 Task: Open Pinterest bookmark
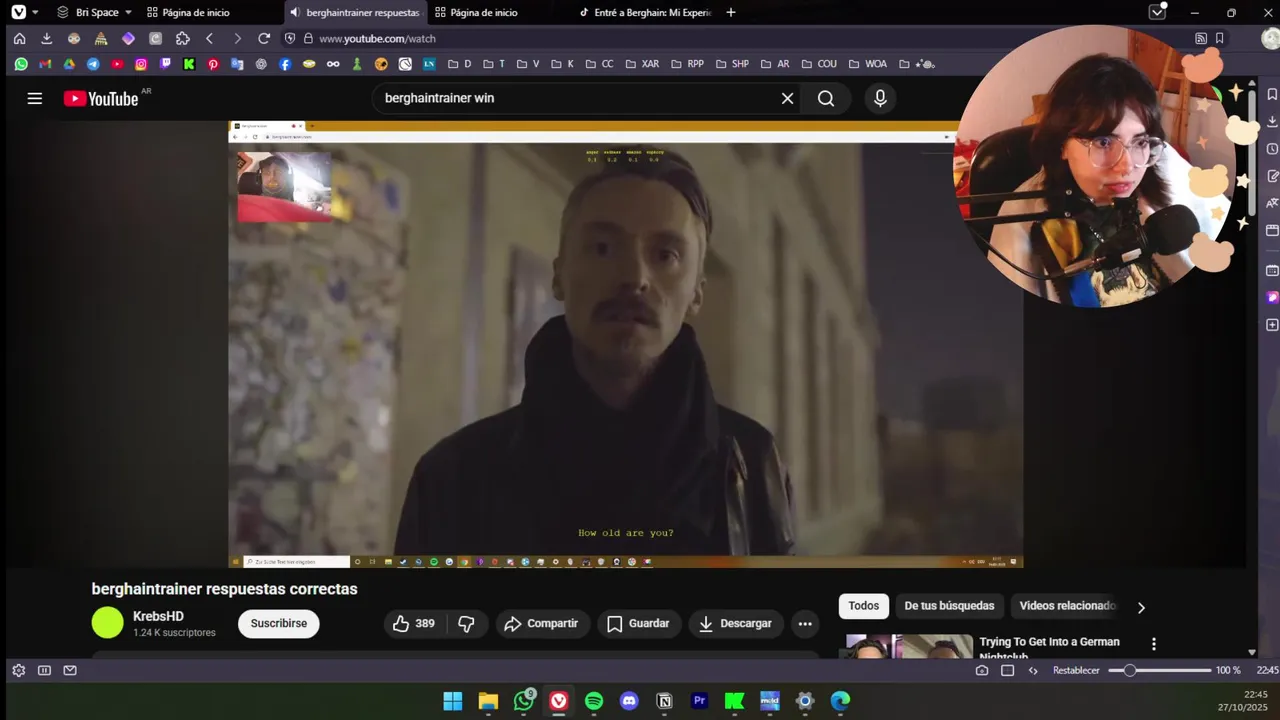[x=213, y=64]
